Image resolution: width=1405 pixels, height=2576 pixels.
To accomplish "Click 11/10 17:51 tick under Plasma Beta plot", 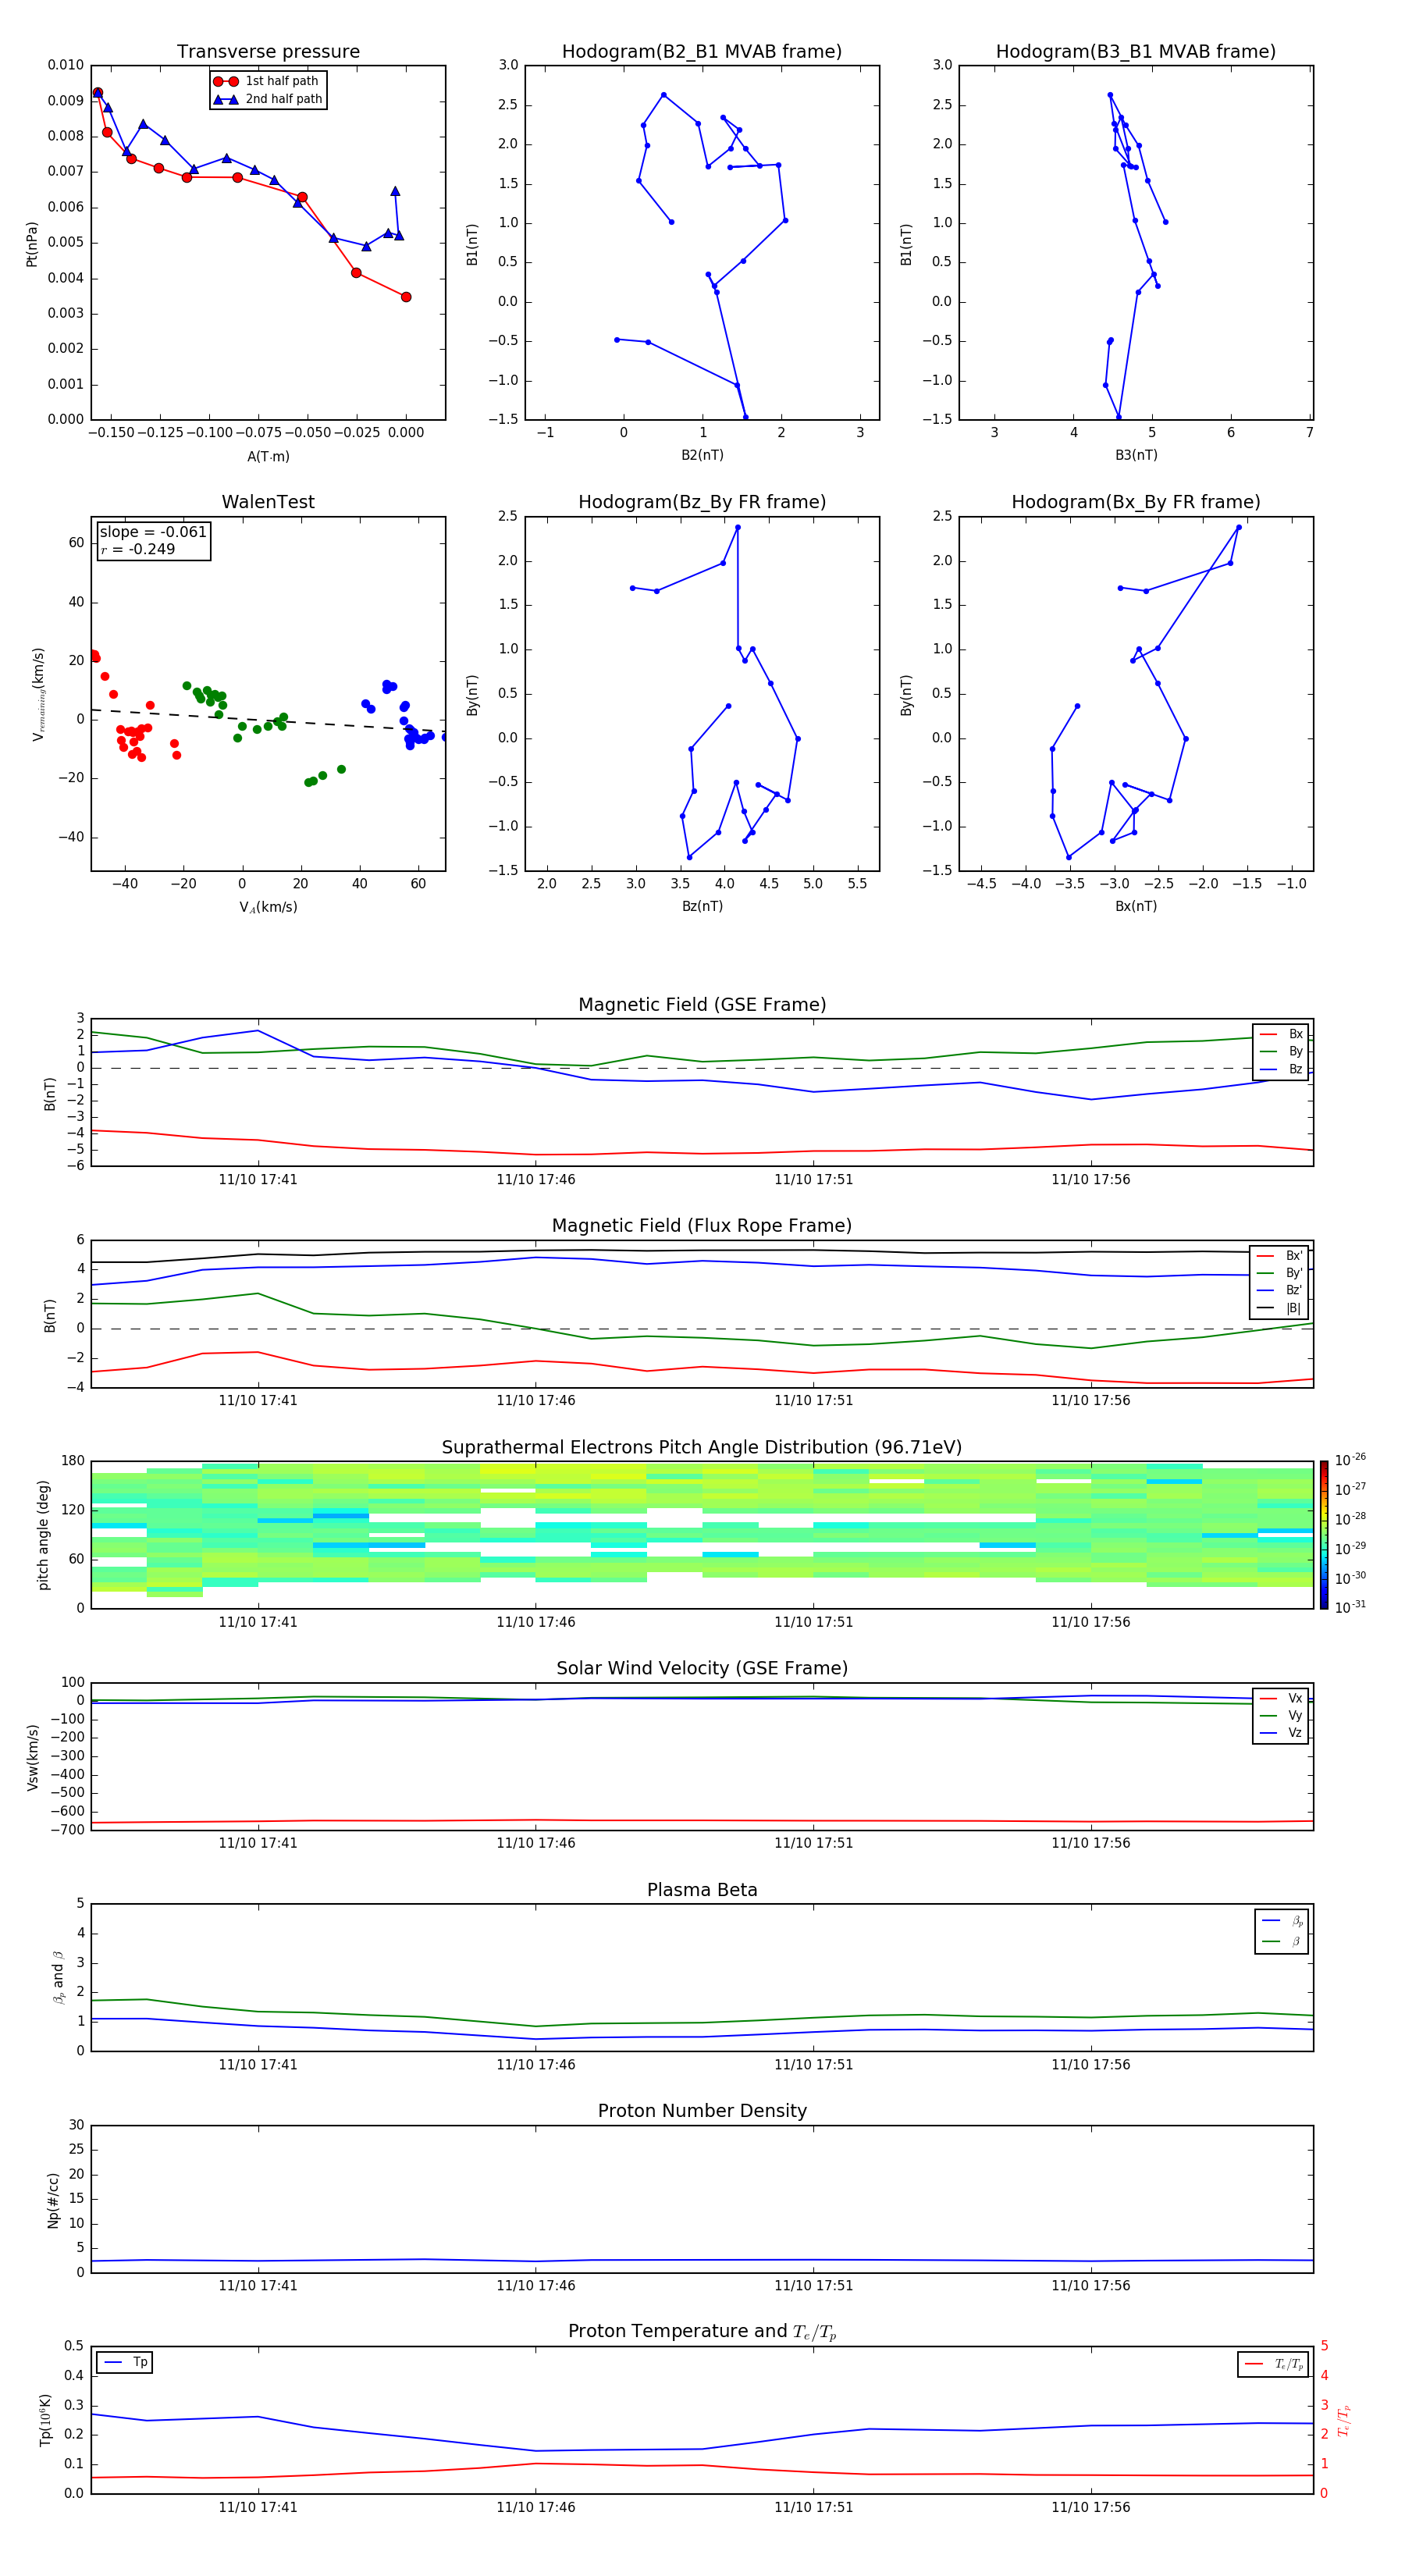I will point(813,2065).
